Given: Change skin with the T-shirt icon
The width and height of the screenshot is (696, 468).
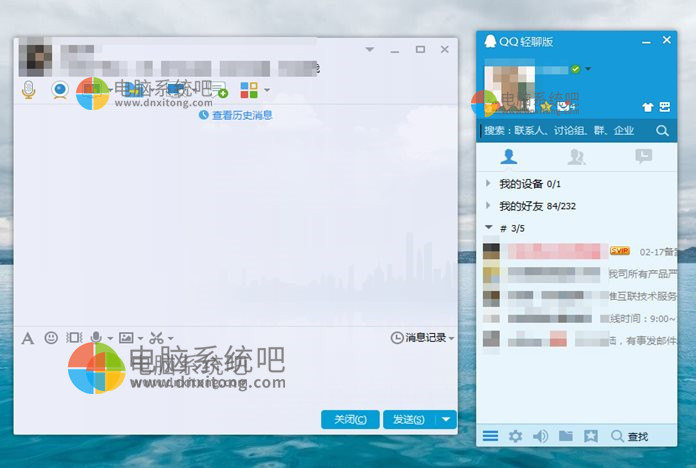Looking at the screenshot, I should (x=648, y=107).
